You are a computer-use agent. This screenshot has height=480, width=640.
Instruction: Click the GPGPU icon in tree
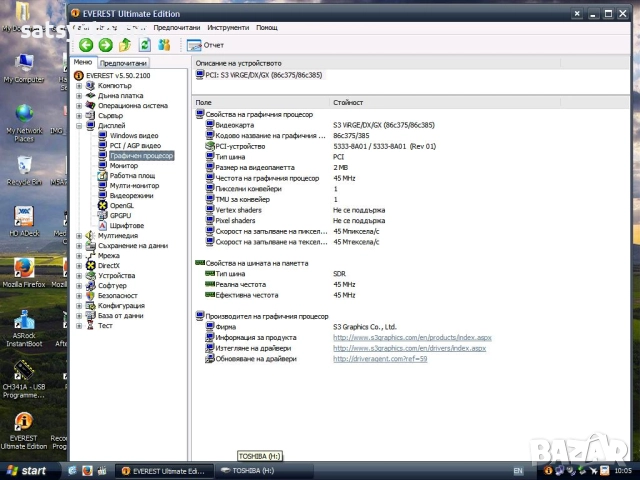102,216
